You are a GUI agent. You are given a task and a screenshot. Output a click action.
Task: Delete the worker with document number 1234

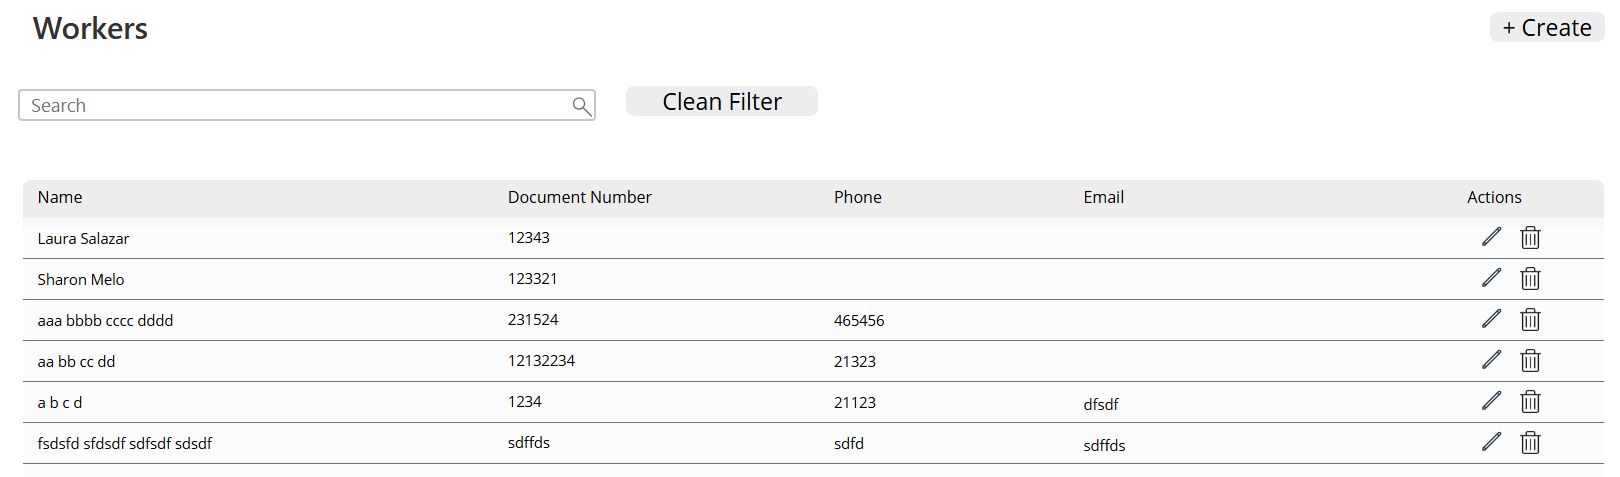[1530, 401]
